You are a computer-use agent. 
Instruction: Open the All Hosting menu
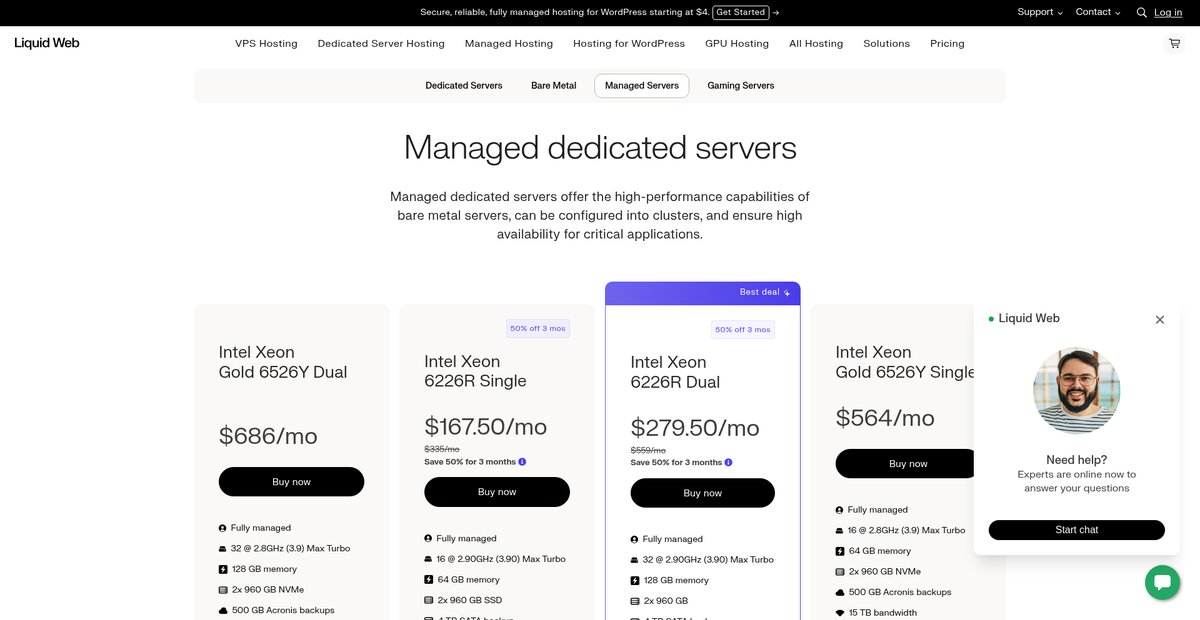(x=816, y=44)
